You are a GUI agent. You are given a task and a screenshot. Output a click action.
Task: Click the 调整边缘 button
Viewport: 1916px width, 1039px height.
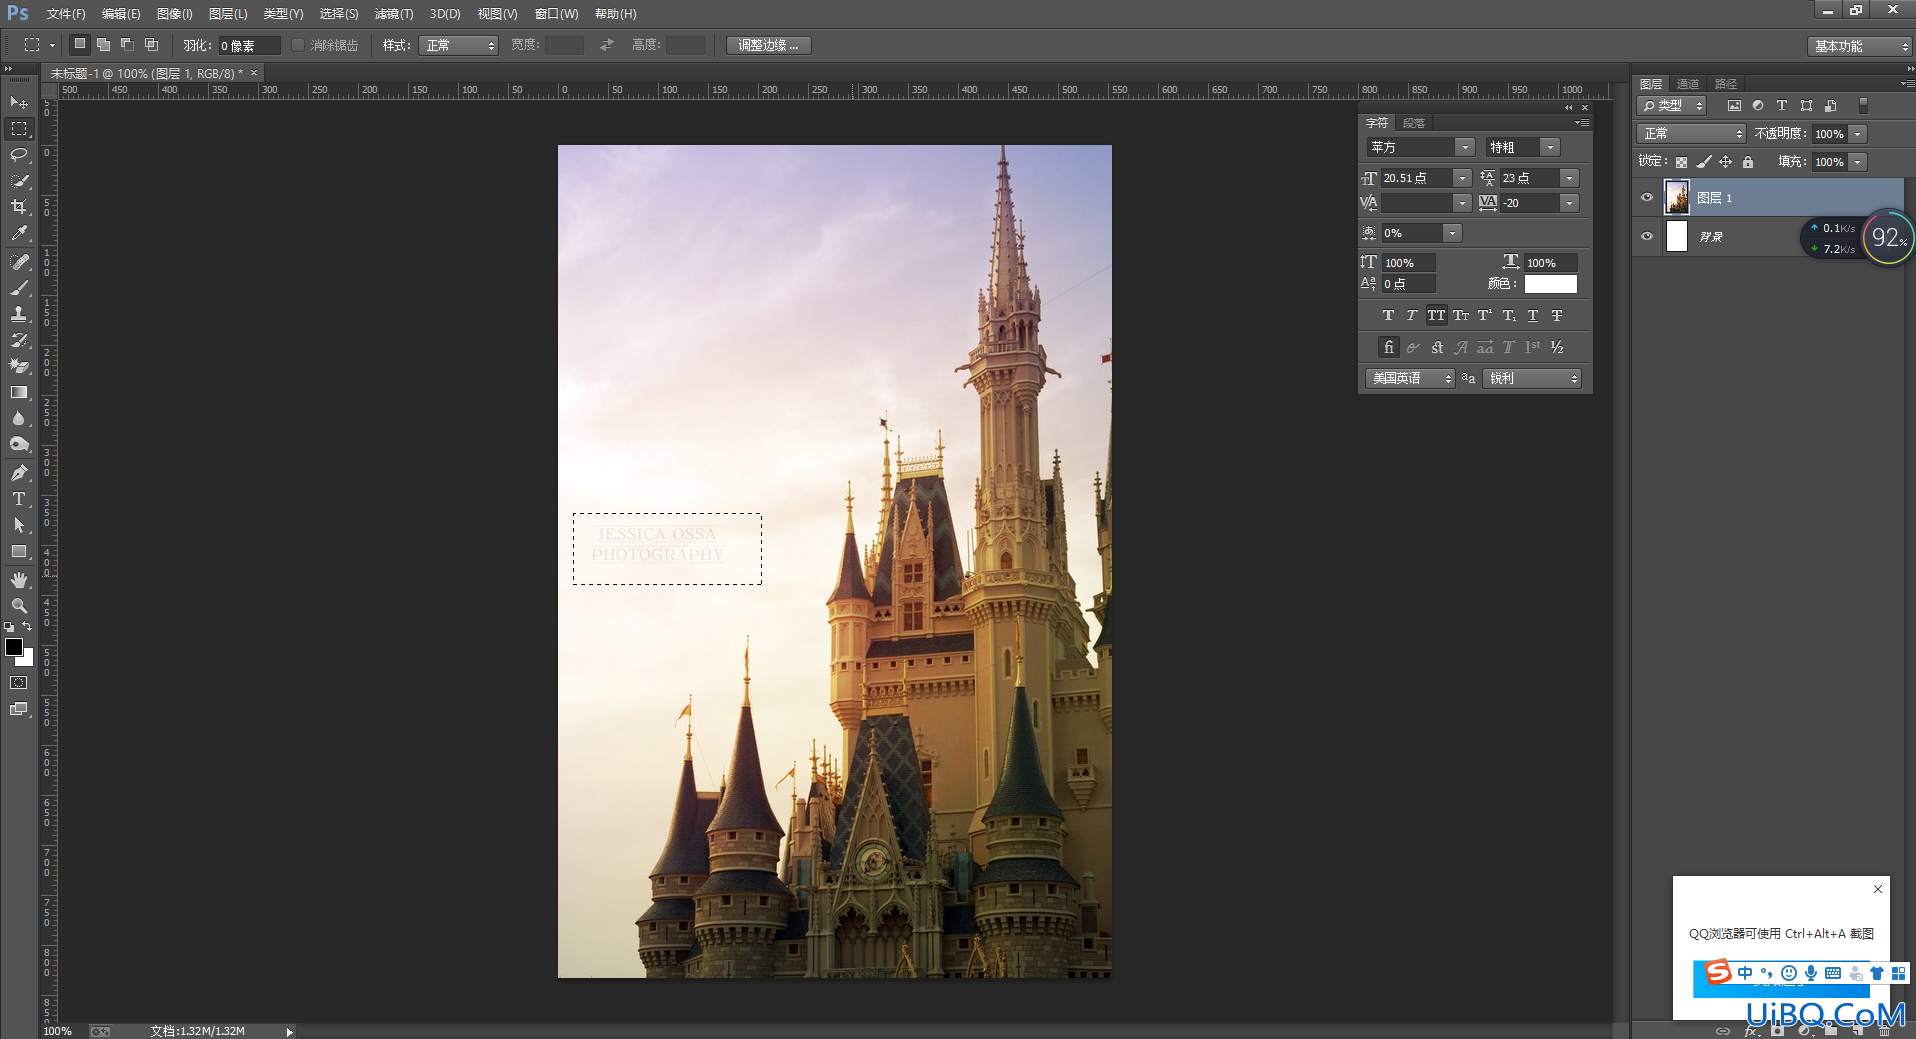[768, 45]
